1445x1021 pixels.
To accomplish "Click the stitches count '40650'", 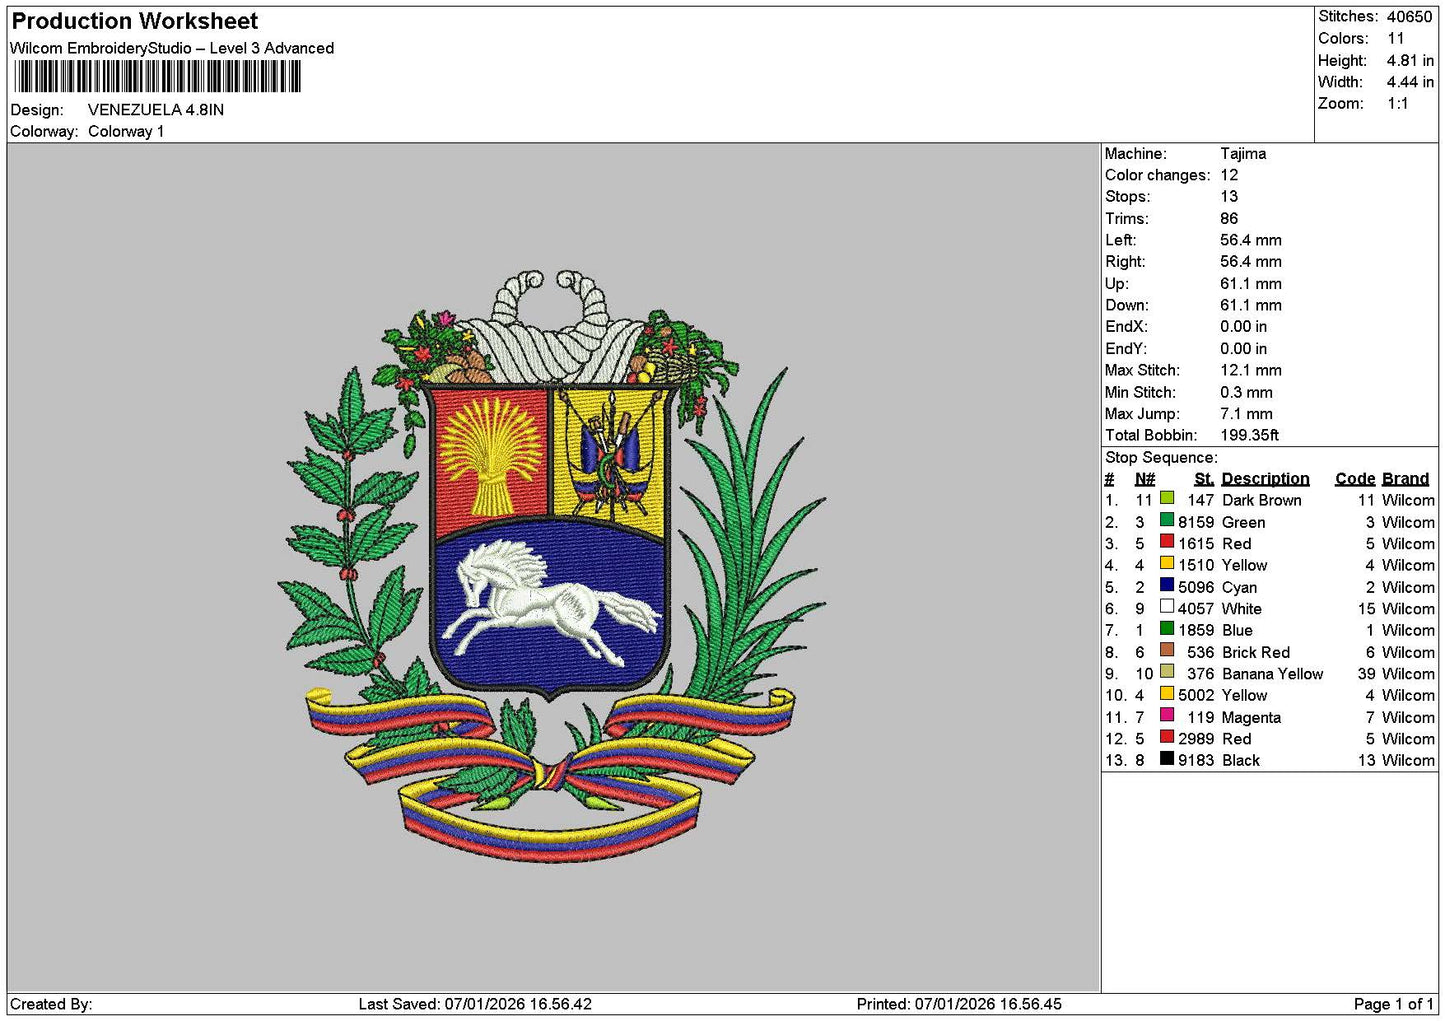I will tap(1410, 17).
